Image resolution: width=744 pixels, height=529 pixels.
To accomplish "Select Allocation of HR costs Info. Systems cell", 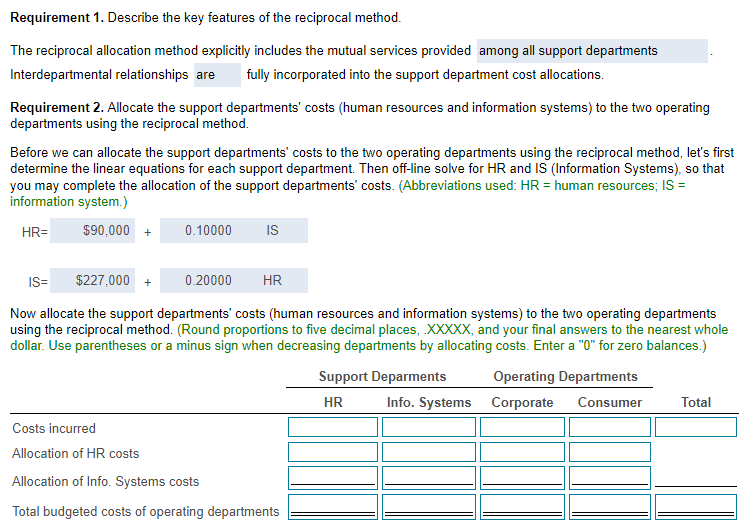I will tap(428, 452).
